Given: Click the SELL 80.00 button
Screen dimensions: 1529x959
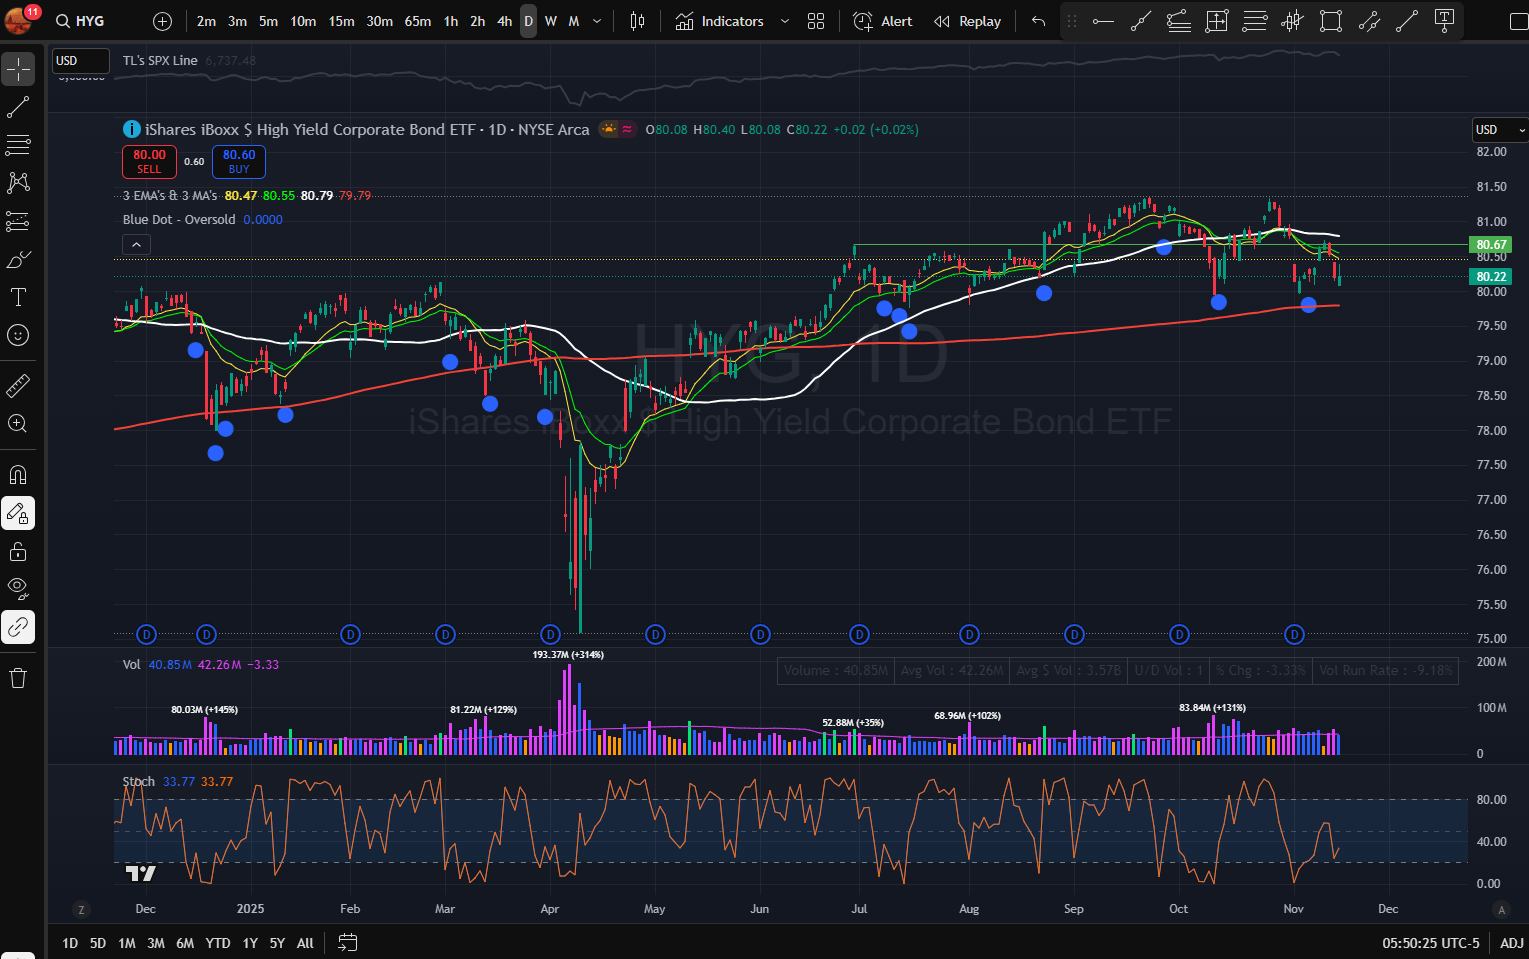Looking at the screenshot, I should [x=149, y=162].
